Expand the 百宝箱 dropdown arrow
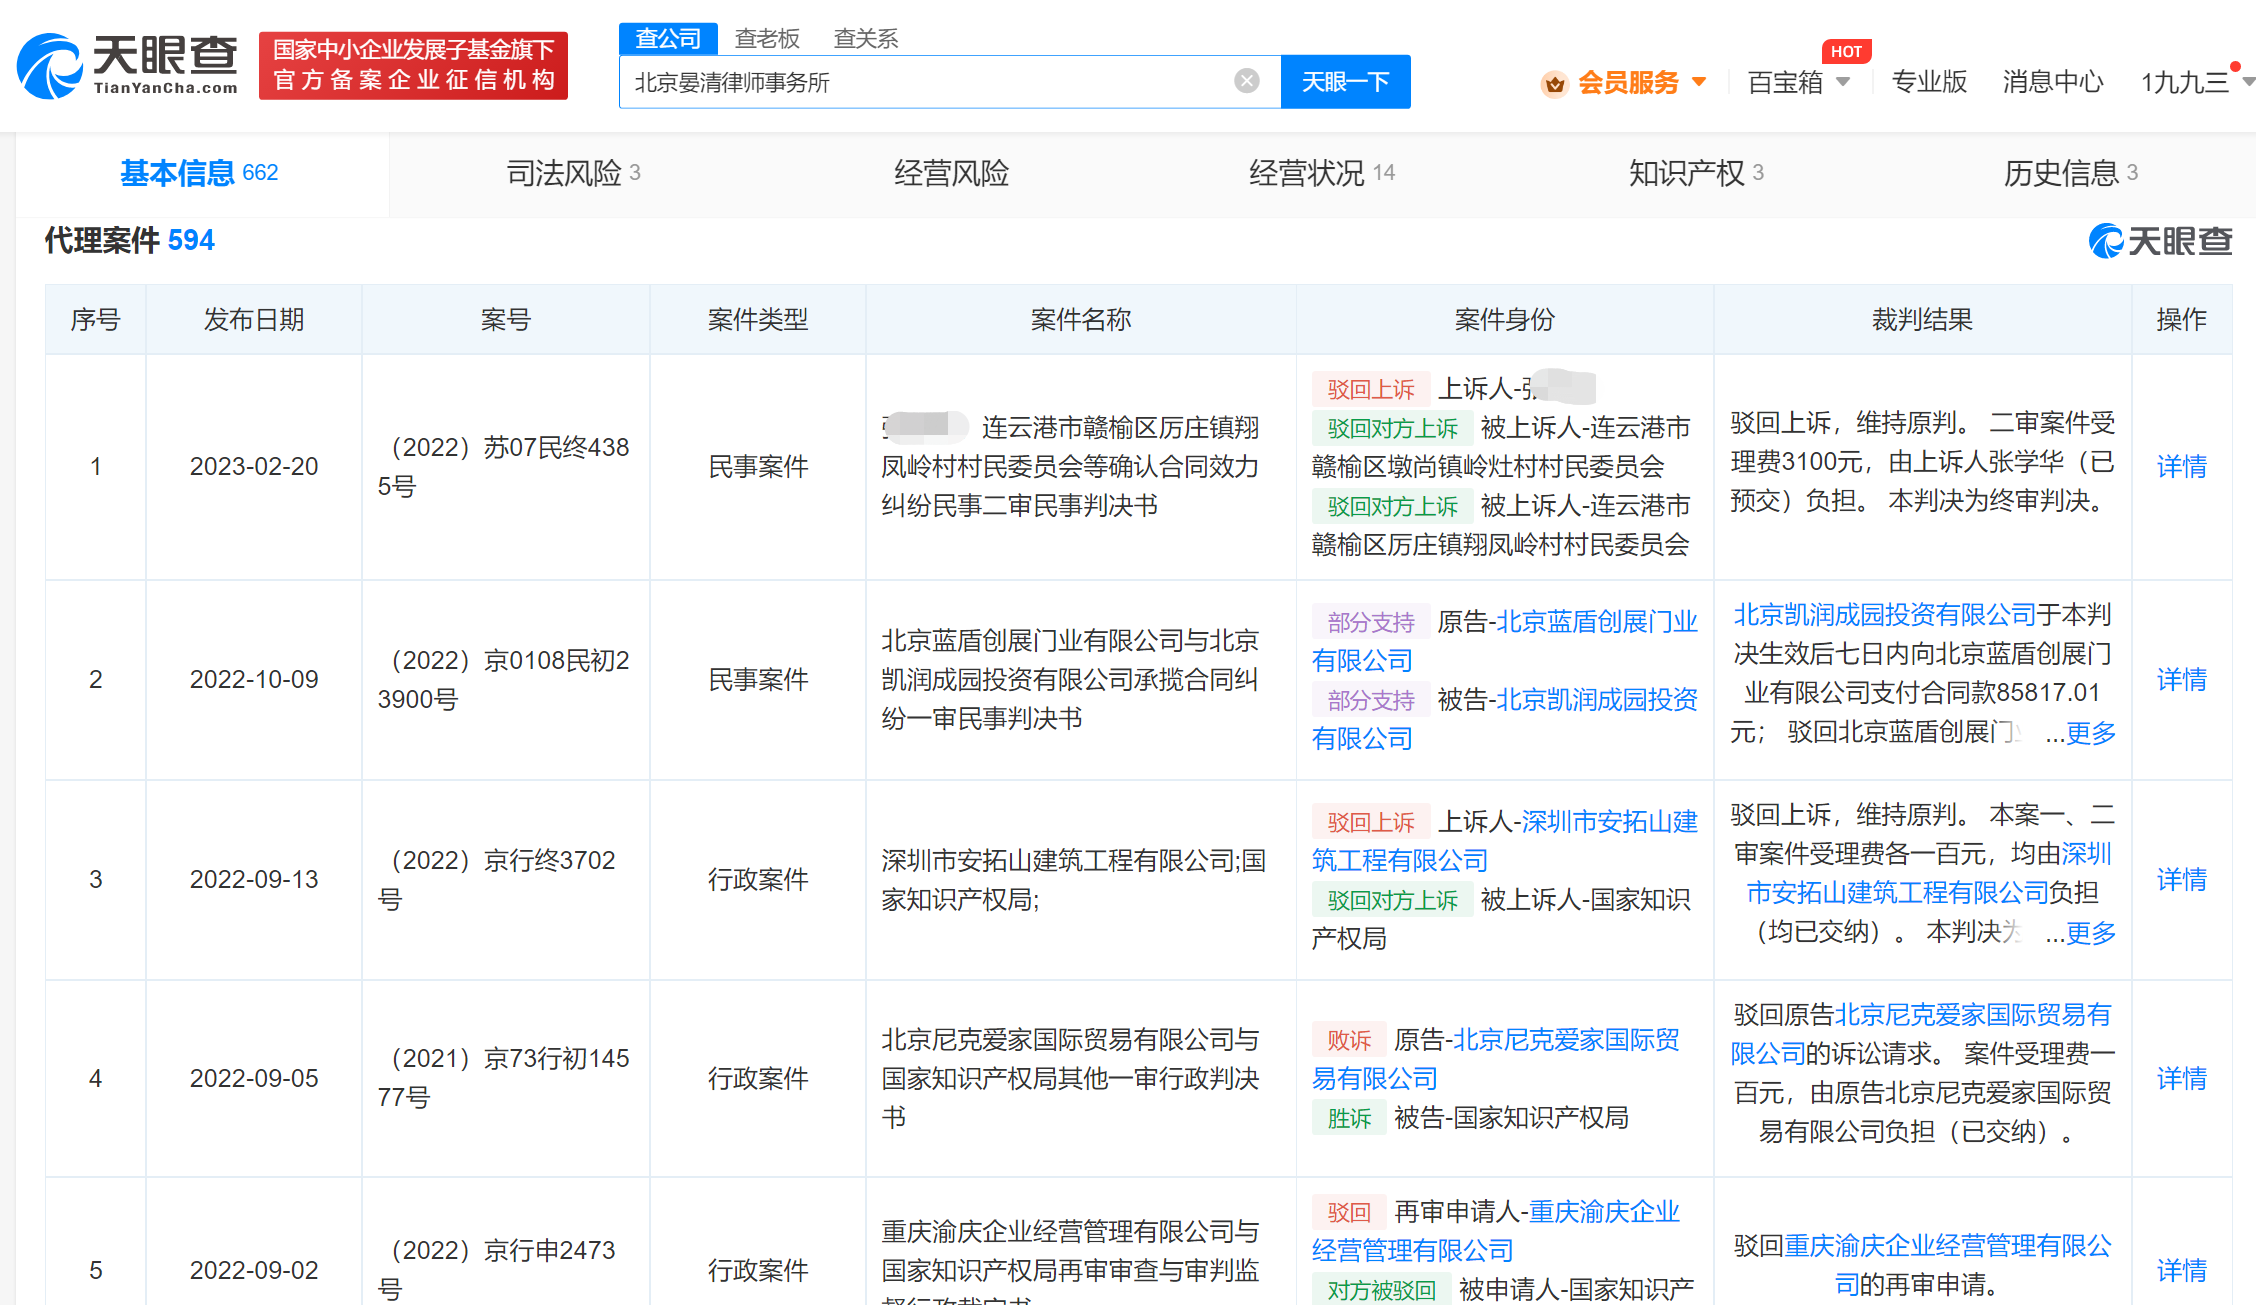 [1843, 82]
